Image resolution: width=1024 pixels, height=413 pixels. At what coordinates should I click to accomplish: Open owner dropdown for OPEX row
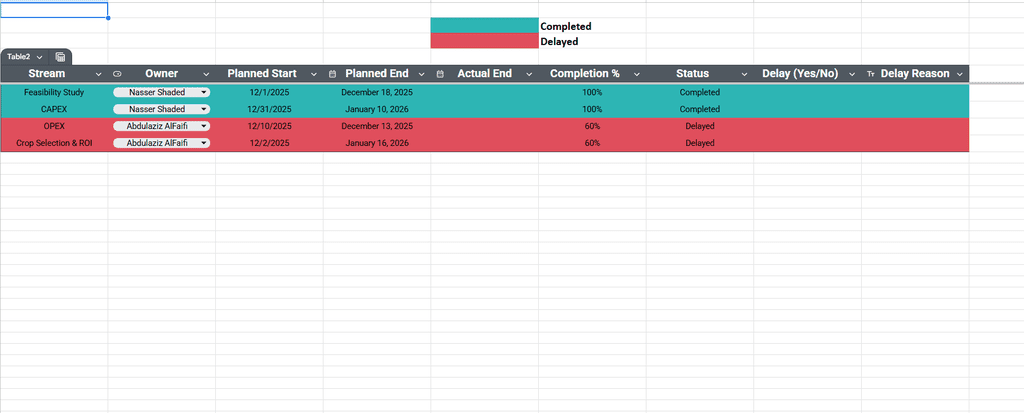(204, 126)
